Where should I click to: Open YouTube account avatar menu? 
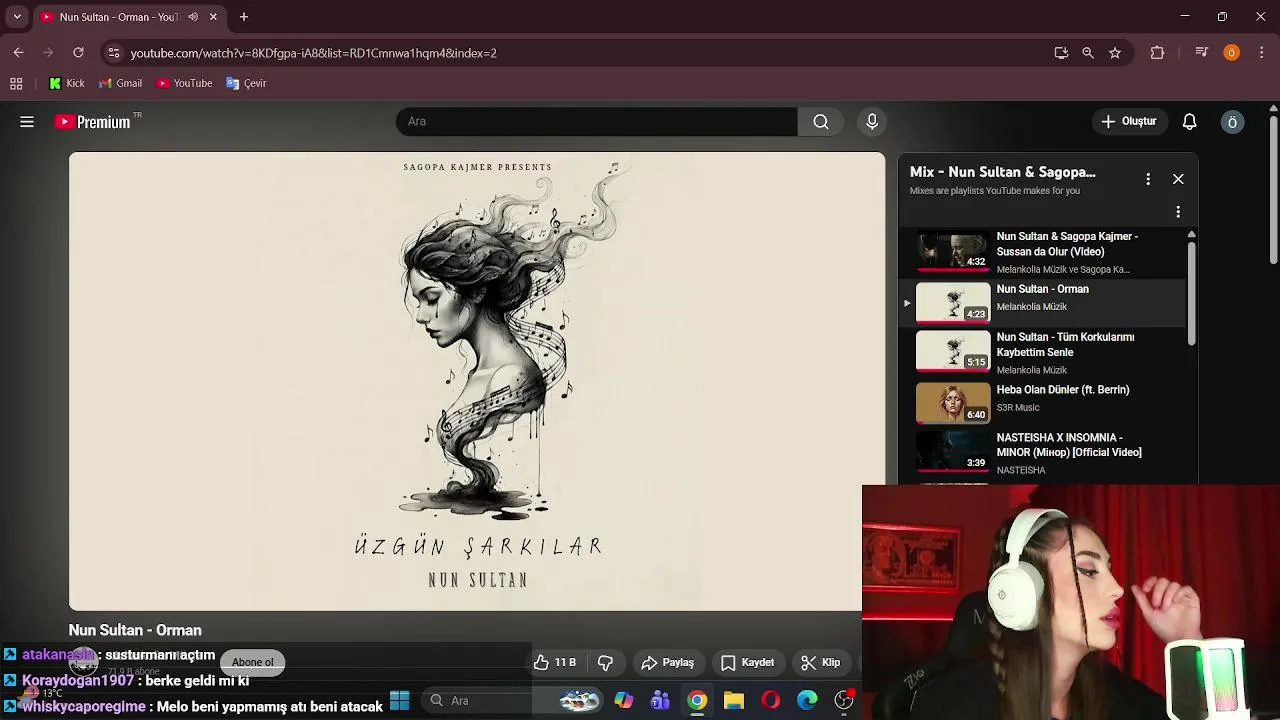pyautogui.click(x=1232, y=122)
